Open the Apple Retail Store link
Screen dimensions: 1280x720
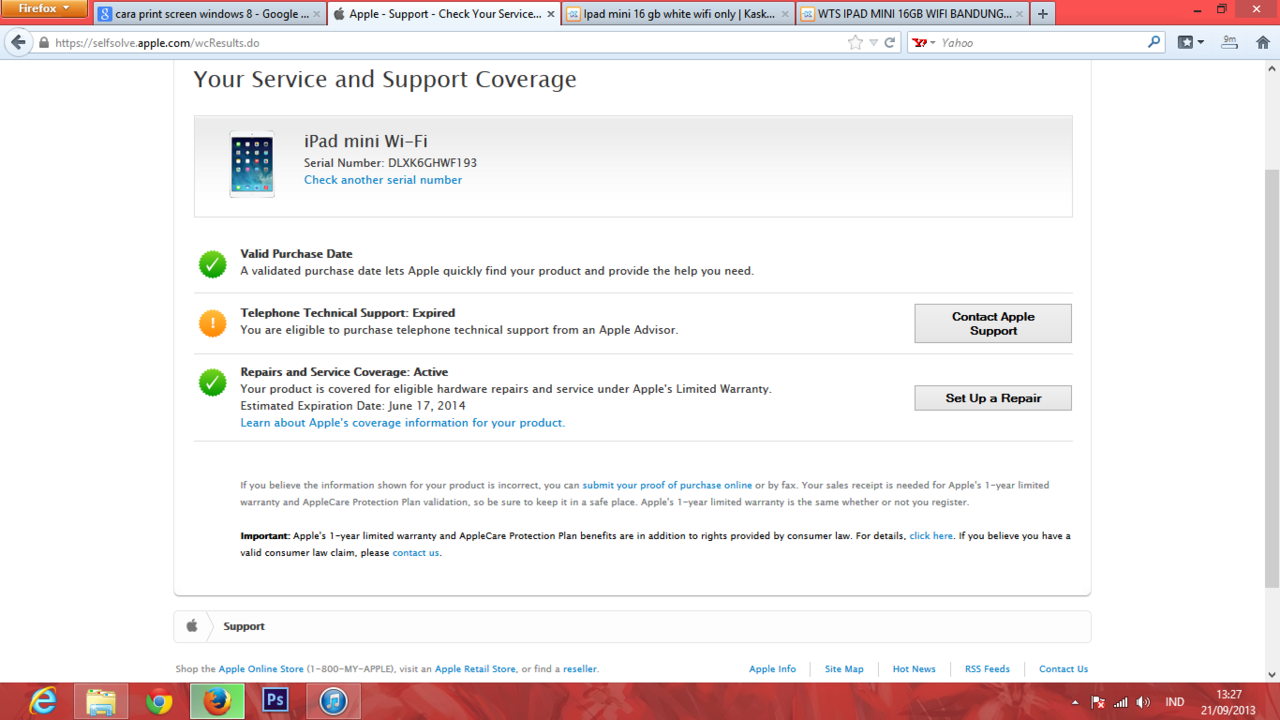(475, 669)
